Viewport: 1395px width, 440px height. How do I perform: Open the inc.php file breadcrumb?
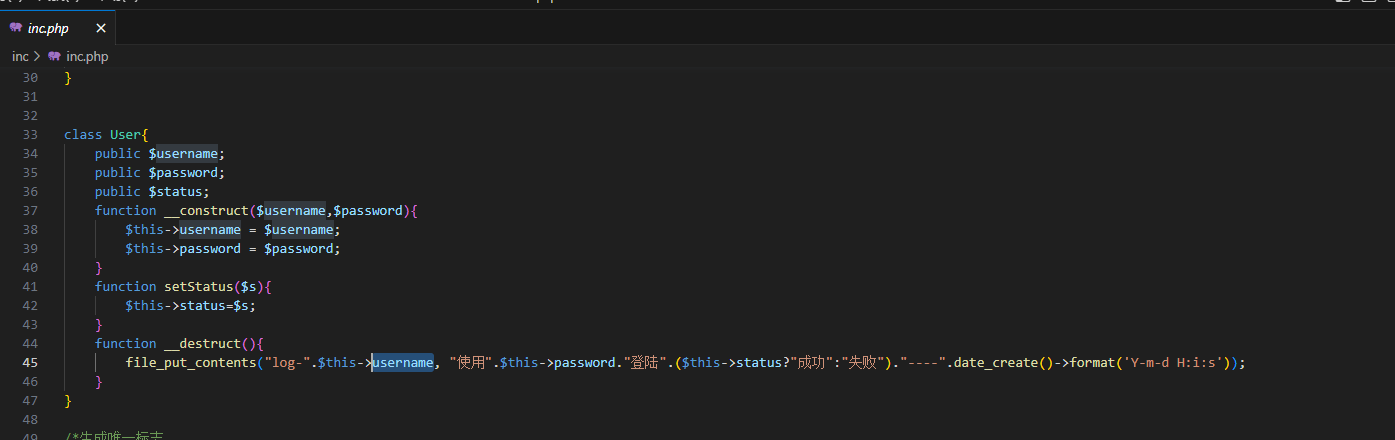87,57
